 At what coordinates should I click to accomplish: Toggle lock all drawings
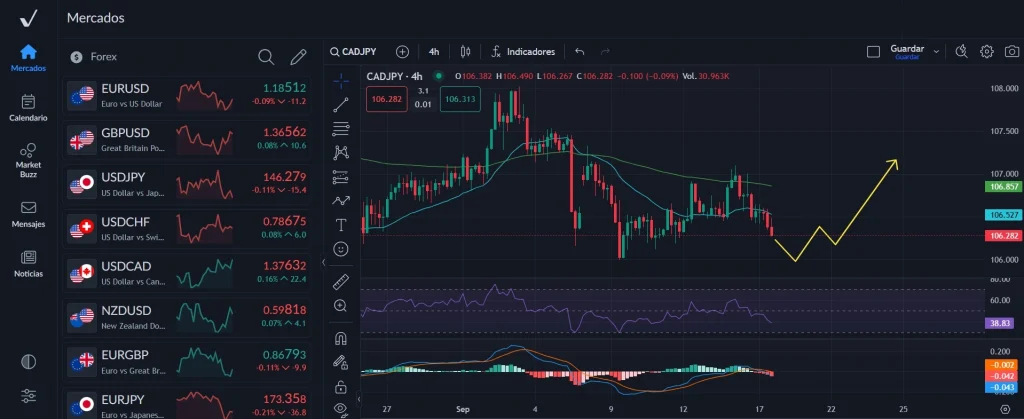pyautogui.click(x=341, y=388)
